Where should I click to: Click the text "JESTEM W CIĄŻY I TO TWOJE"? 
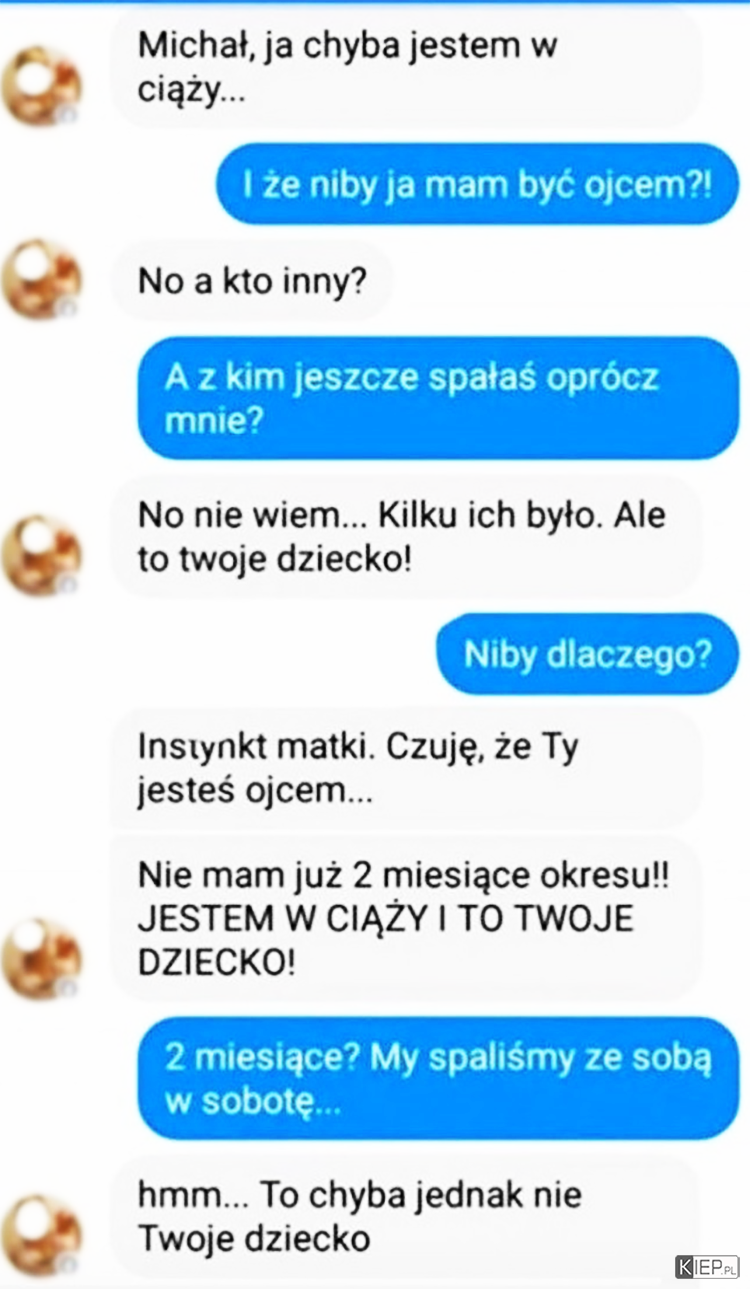point(385,920)
